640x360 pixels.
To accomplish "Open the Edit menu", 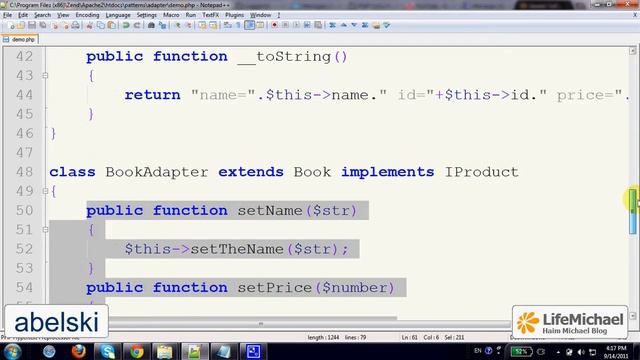I will coord(23,15).
